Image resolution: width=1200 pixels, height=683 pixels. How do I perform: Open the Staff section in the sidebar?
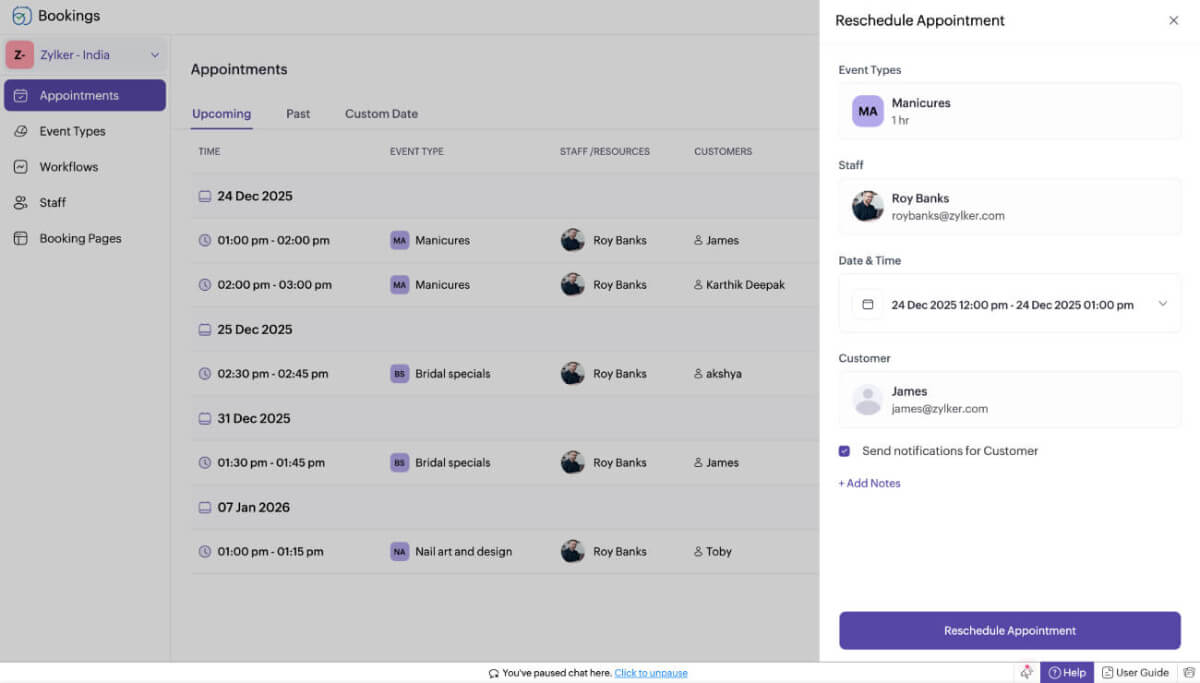coord(52,203)
